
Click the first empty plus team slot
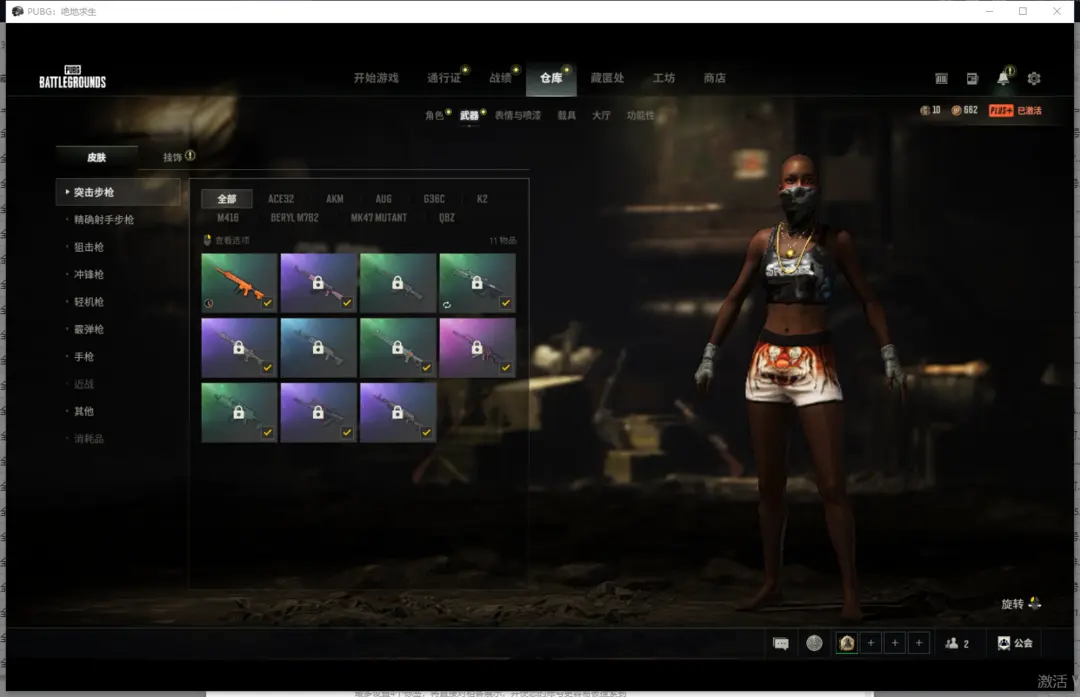(871, 643)
